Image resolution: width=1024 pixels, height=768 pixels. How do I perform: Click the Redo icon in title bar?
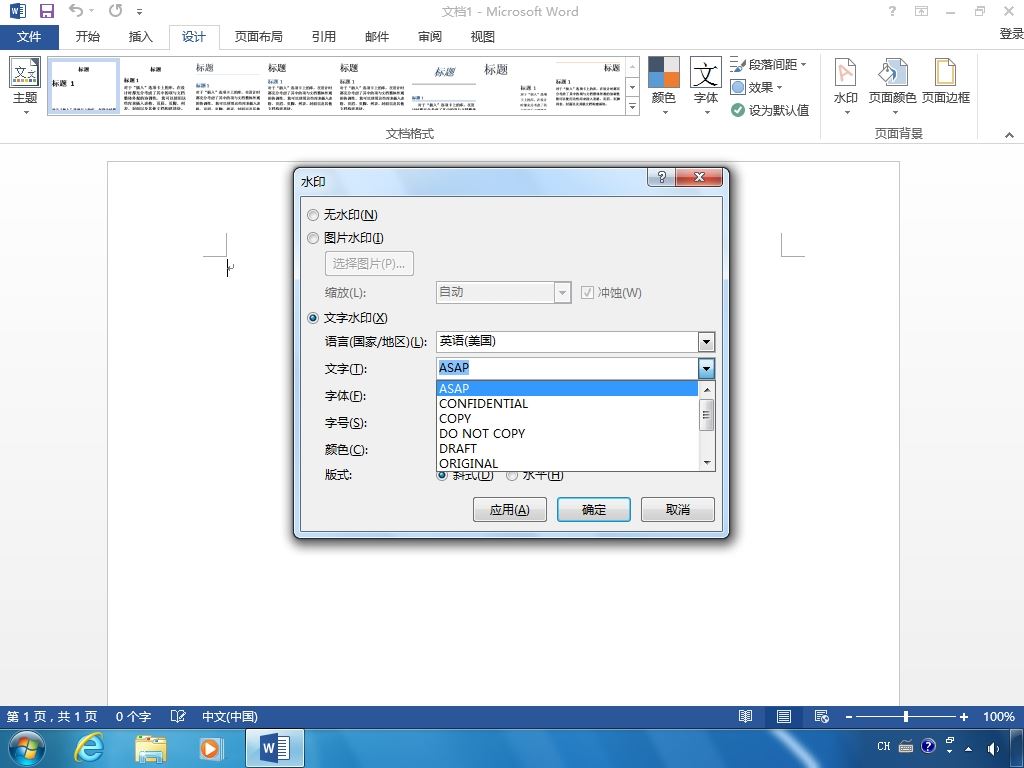(116, 10)
